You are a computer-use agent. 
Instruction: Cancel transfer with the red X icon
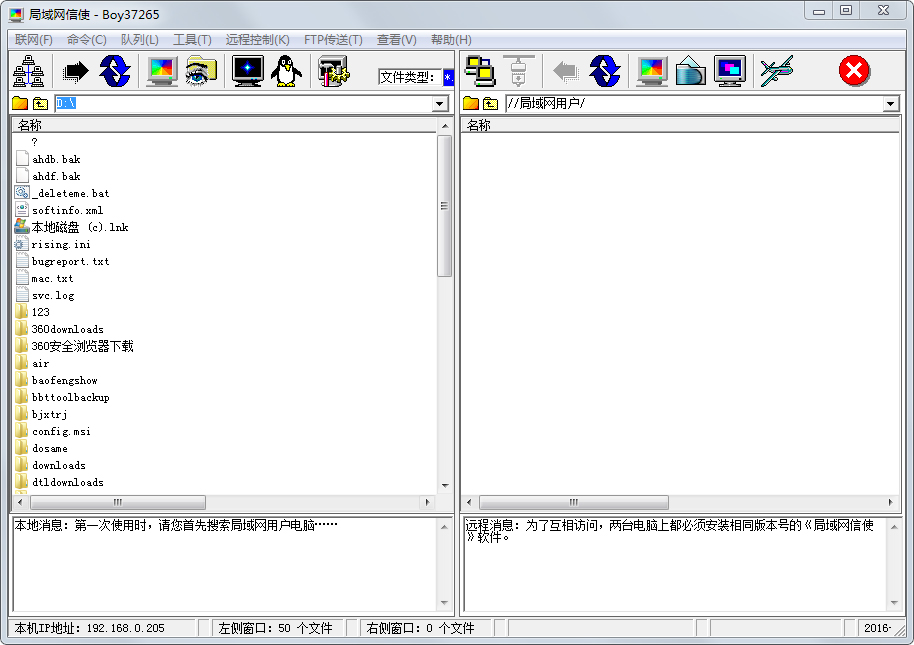tap(853, 70)
